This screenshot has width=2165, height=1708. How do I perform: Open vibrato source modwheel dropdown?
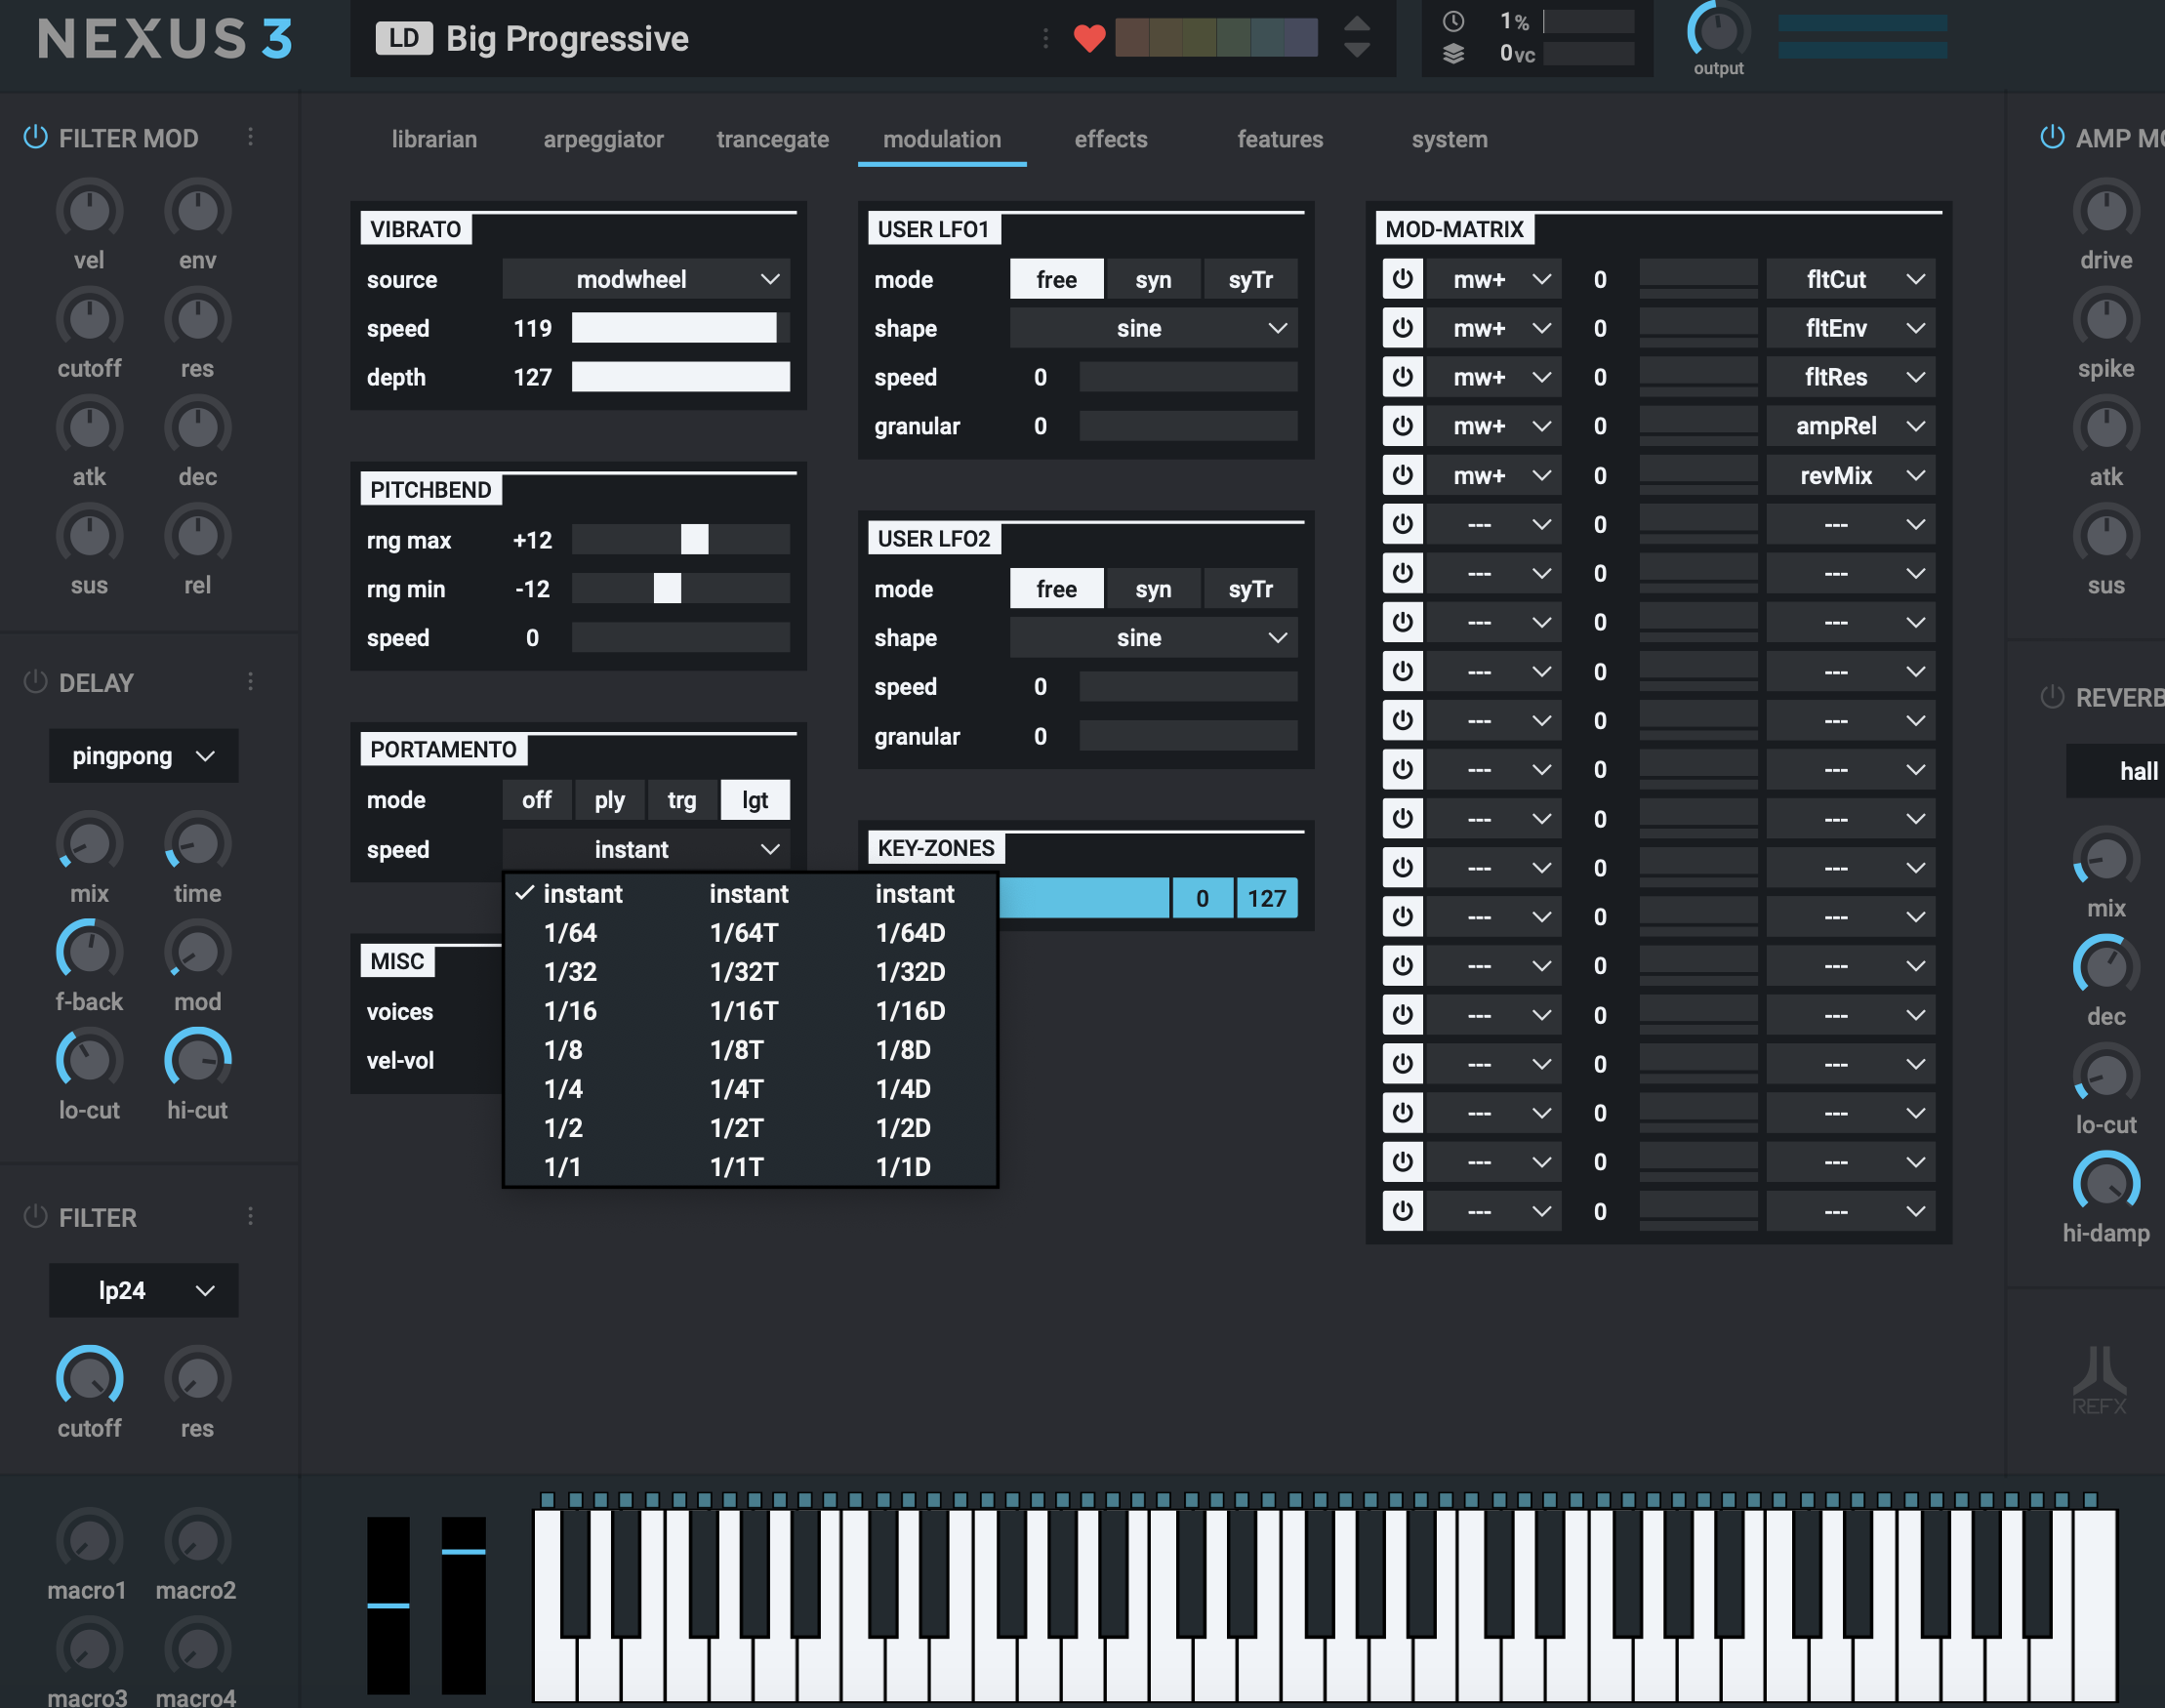(x=646, y=279)
